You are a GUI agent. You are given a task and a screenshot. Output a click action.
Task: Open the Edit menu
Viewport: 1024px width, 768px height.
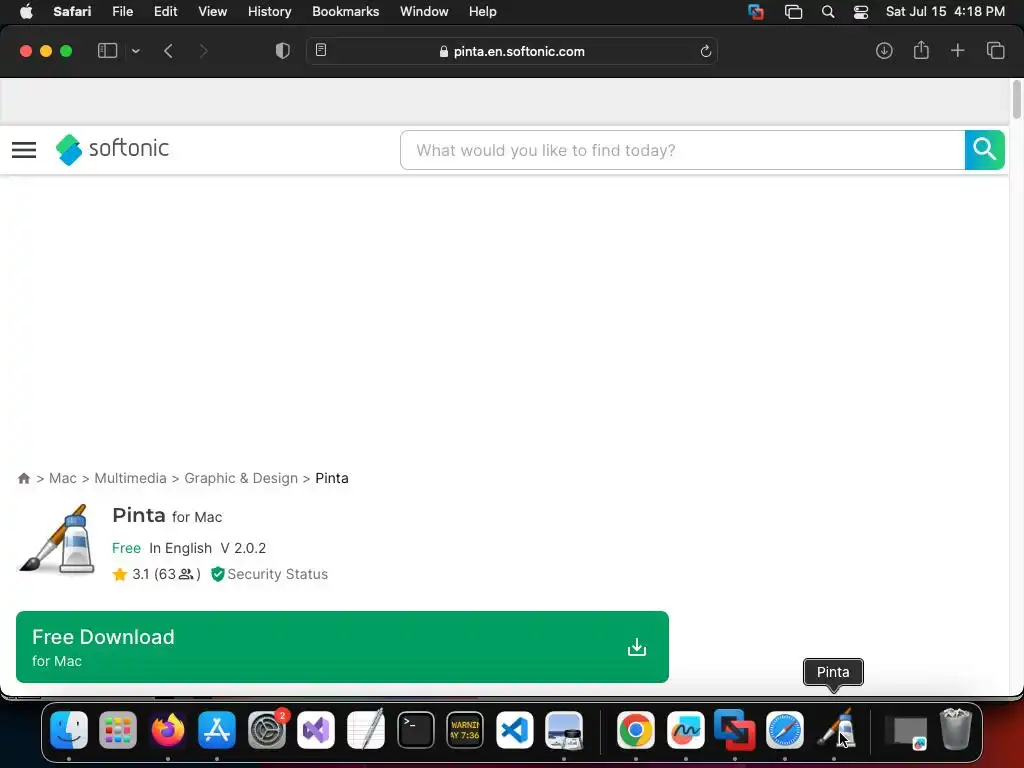(165, 12)
